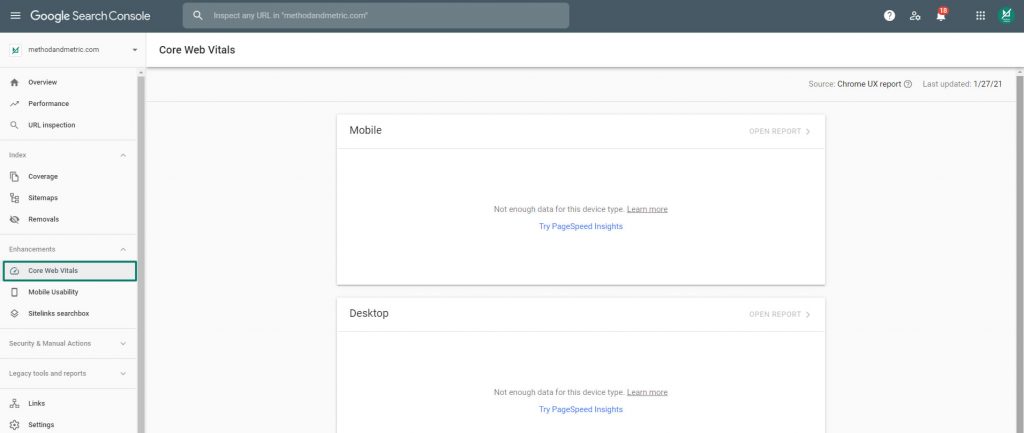Collapse the Enhancements section
This screenshot has height=433, width=1024.
click(123, 249)
